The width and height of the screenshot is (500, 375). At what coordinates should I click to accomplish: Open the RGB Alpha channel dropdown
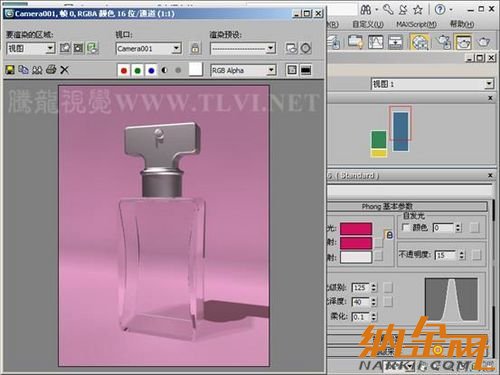(243, 70)
